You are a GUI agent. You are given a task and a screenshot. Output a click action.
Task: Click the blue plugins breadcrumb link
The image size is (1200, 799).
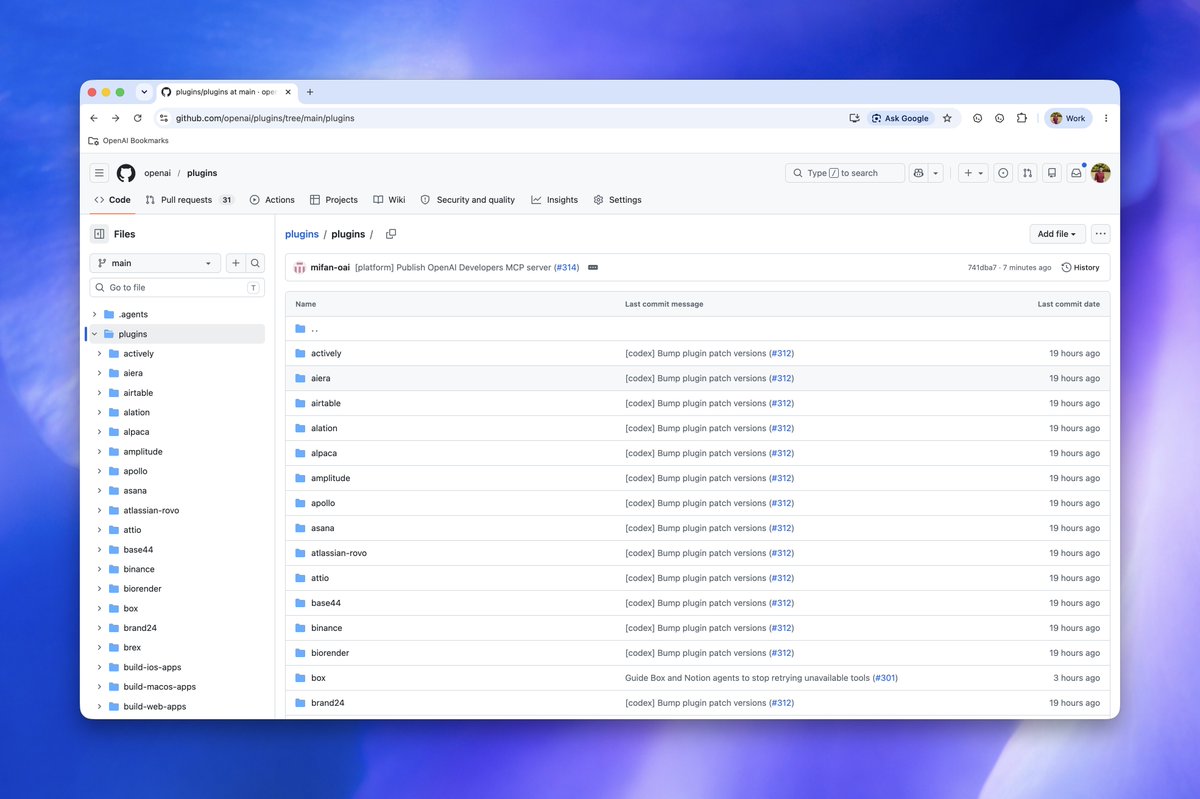302,234
